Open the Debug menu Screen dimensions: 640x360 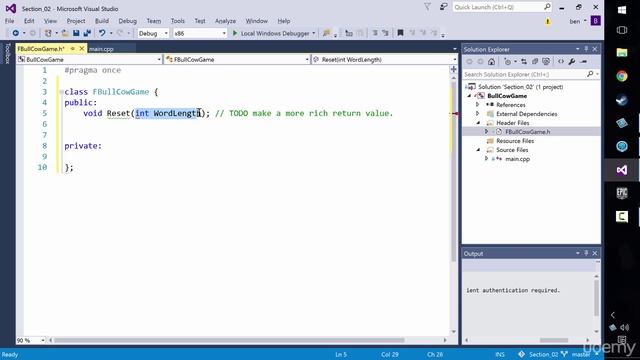[127, 21]
